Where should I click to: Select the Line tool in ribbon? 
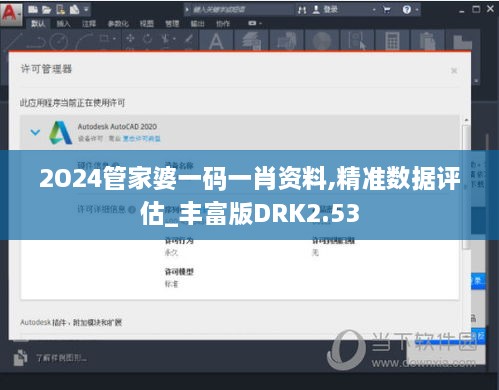(12, 41)
